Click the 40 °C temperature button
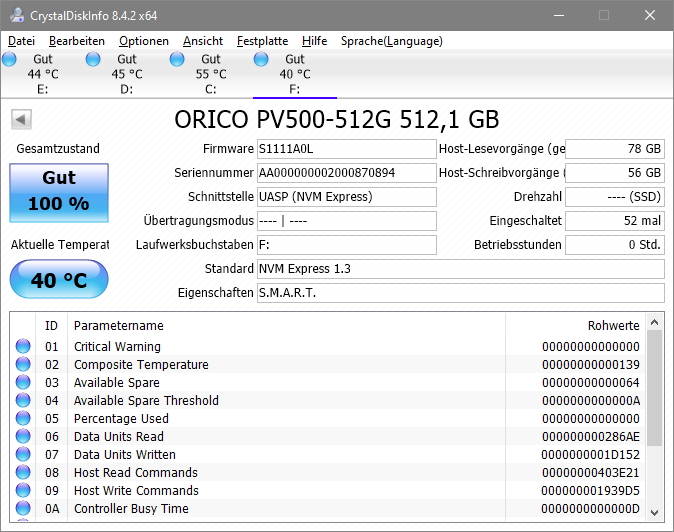Screen dimensions: 674x532 (59, 279)
